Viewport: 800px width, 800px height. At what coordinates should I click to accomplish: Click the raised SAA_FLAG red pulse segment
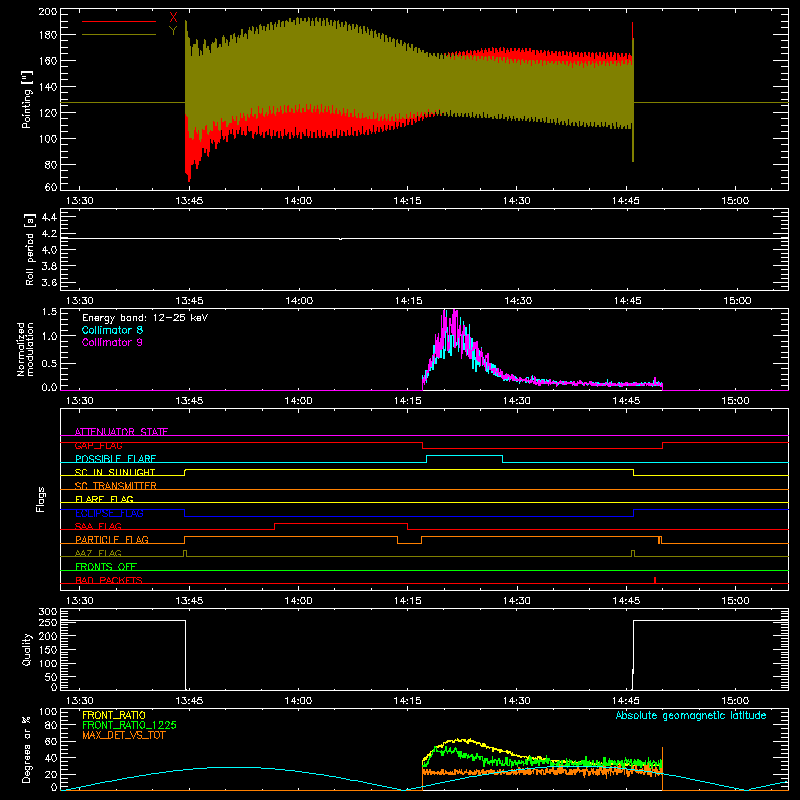[x=341, y=523]
